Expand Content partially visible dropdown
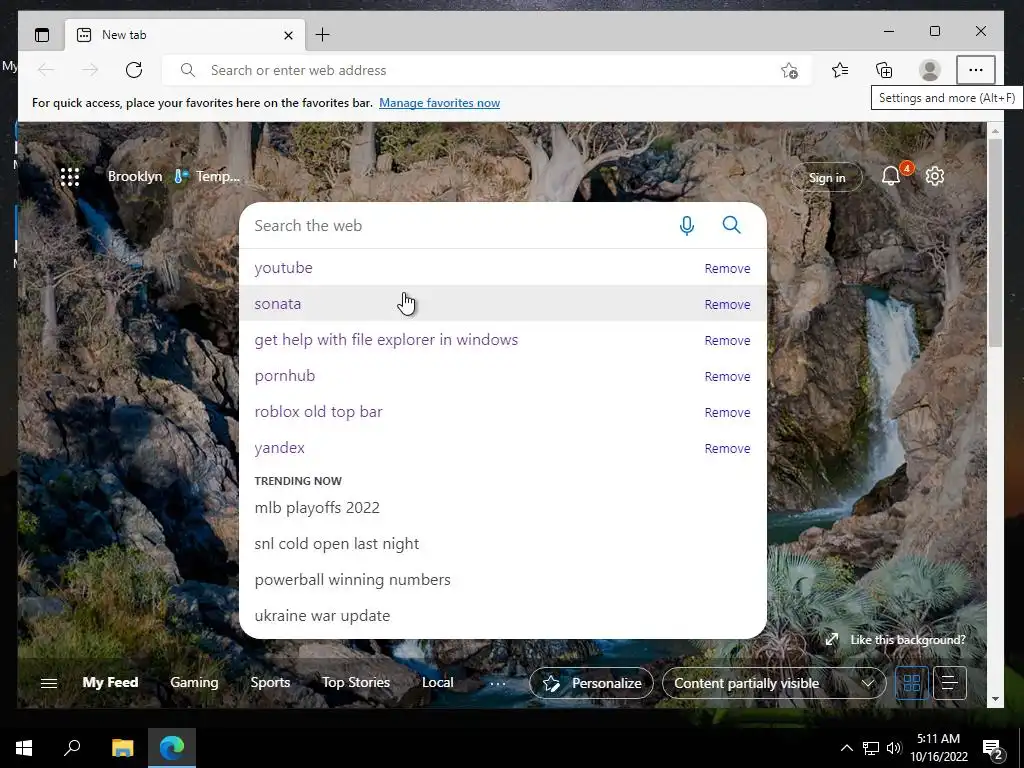This screenshot has height=768, width=1024. click(774, 683)
